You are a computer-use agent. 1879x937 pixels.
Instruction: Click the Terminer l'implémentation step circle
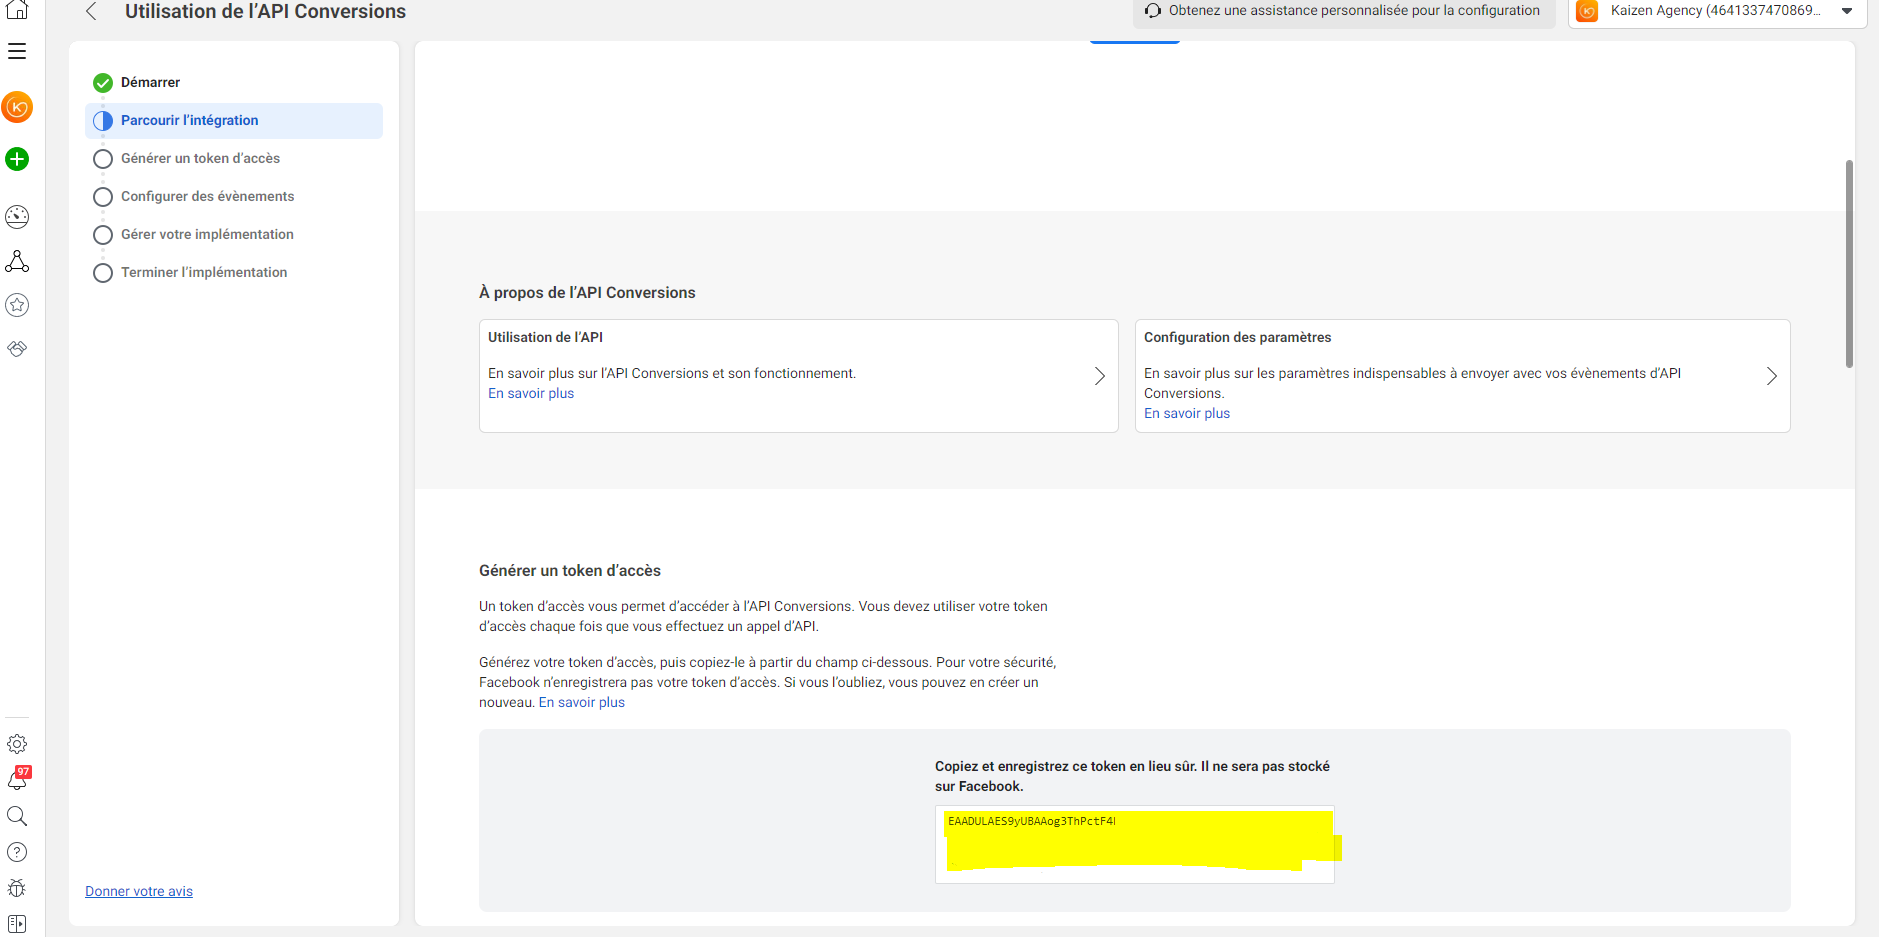pos(103,273)
